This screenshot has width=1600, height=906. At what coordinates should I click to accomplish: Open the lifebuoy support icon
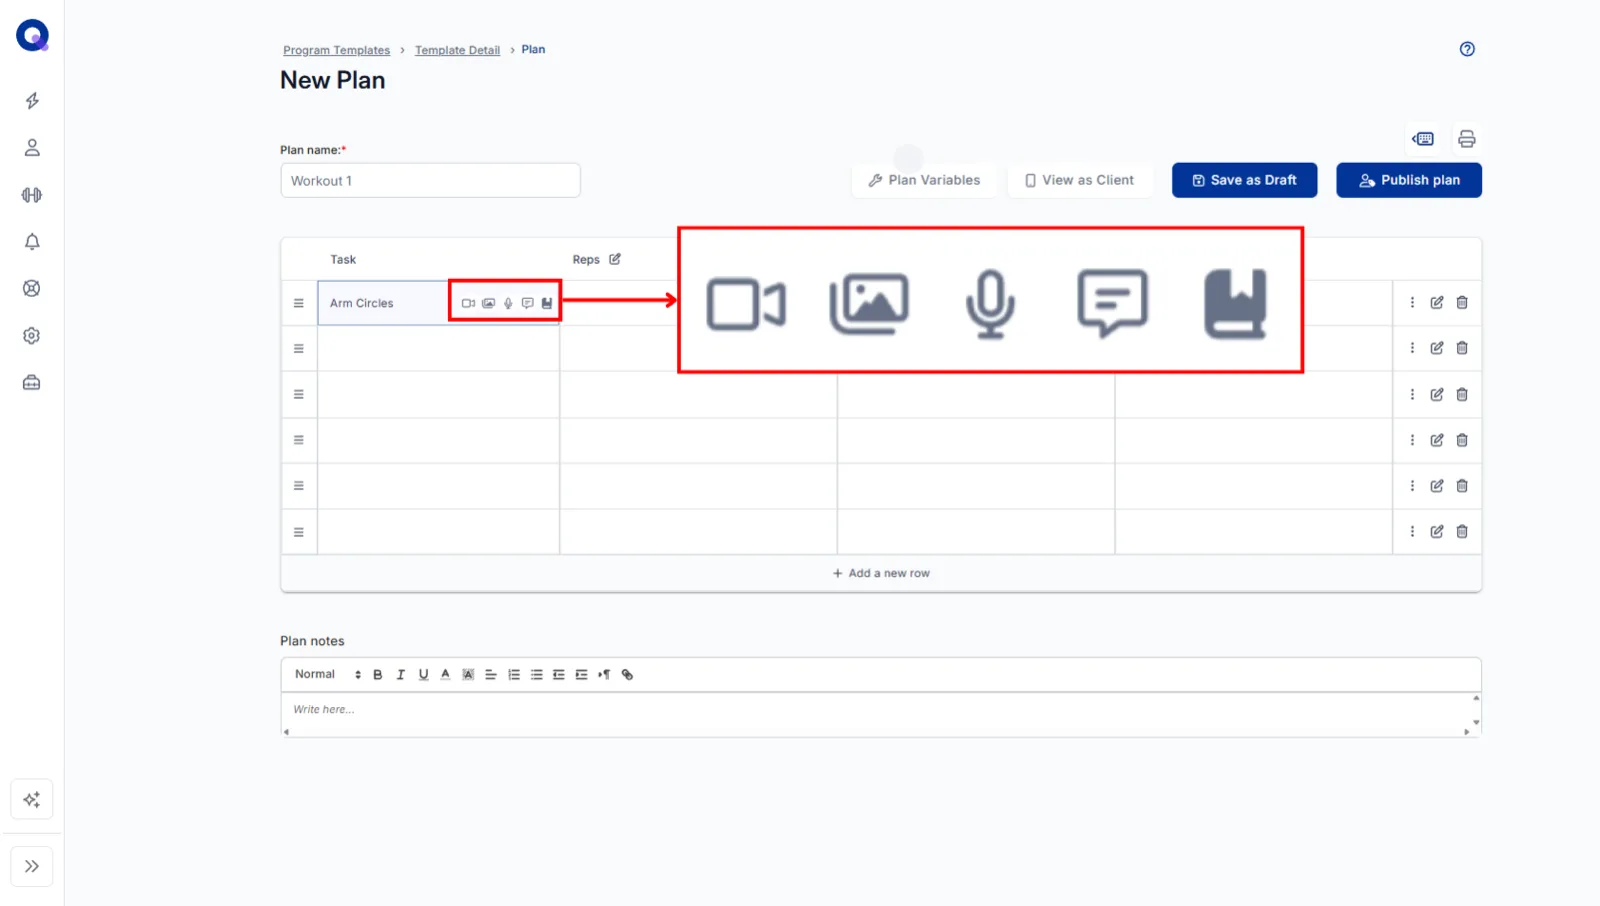click(x=32, y=288)
